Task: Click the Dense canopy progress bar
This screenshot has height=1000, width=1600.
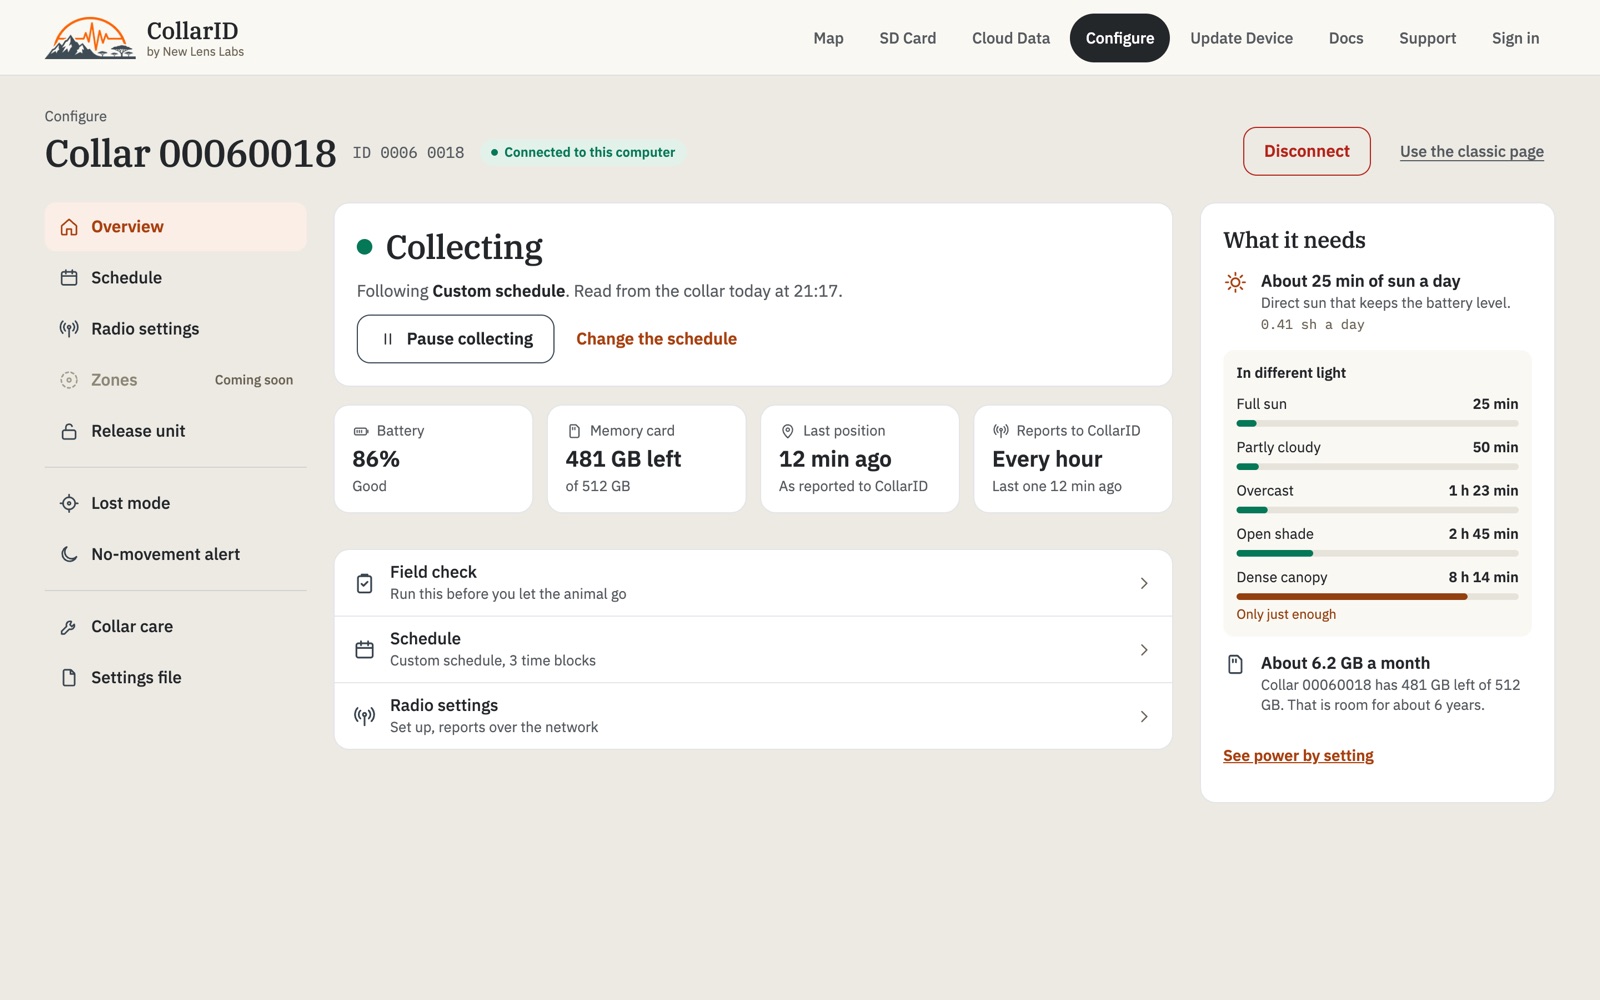Action: pyautogui.click(x=1377, y=597)
